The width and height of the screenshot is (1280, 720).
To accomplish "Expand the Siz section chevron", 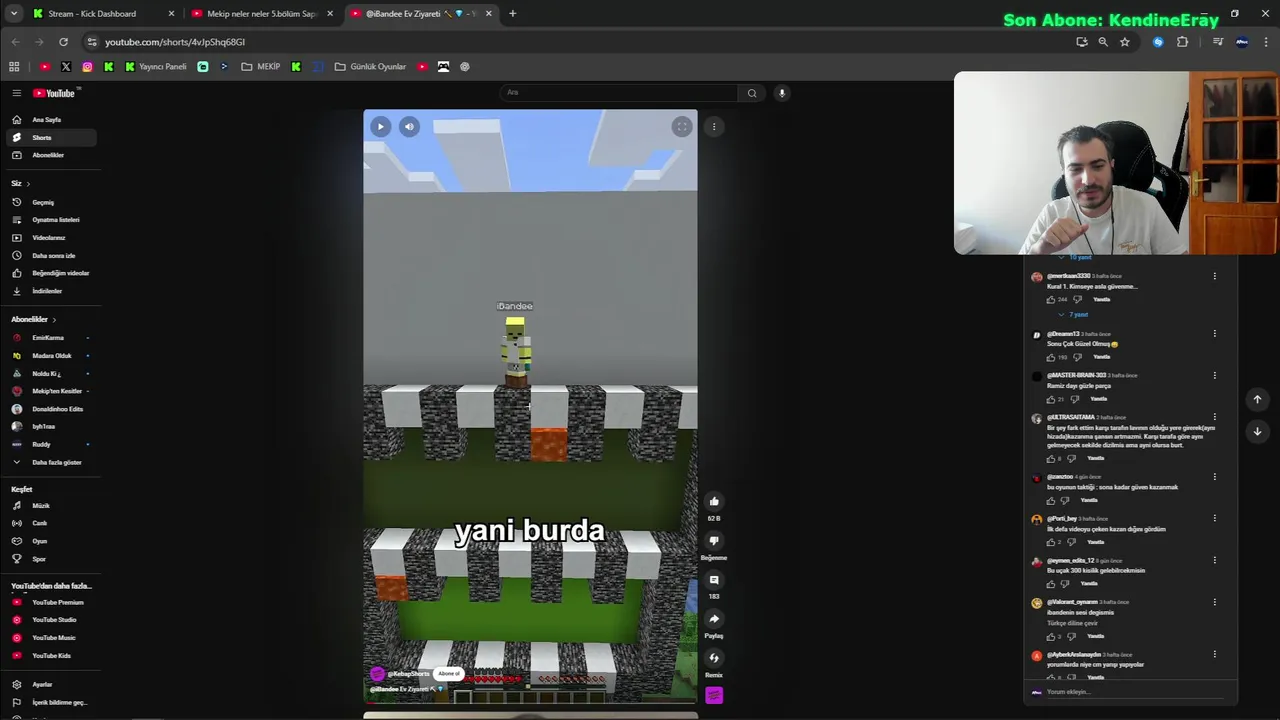I will click(28, 184).
